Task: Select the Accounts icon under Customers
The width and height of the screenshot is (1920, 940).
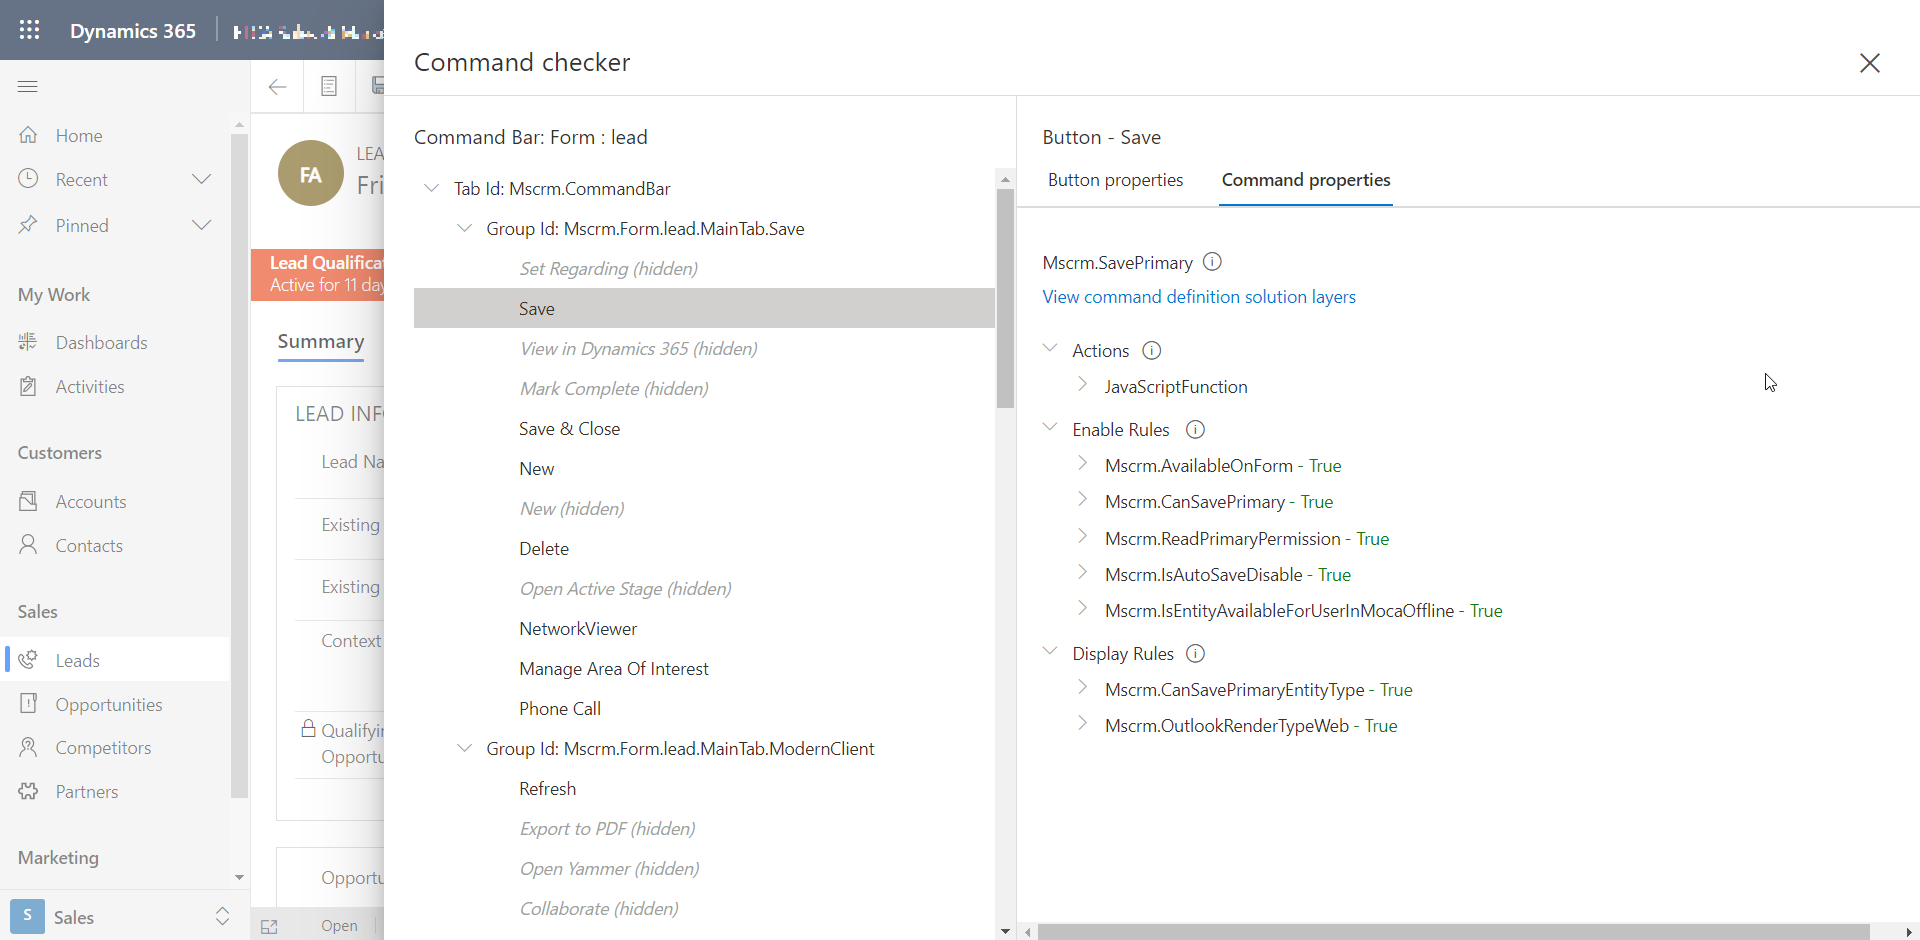Action: pos(29,501)
